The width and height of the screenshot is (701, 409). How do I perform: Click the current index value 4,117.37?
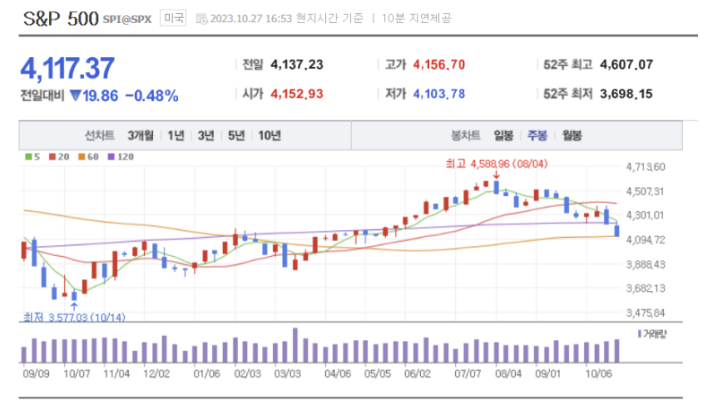68,68
